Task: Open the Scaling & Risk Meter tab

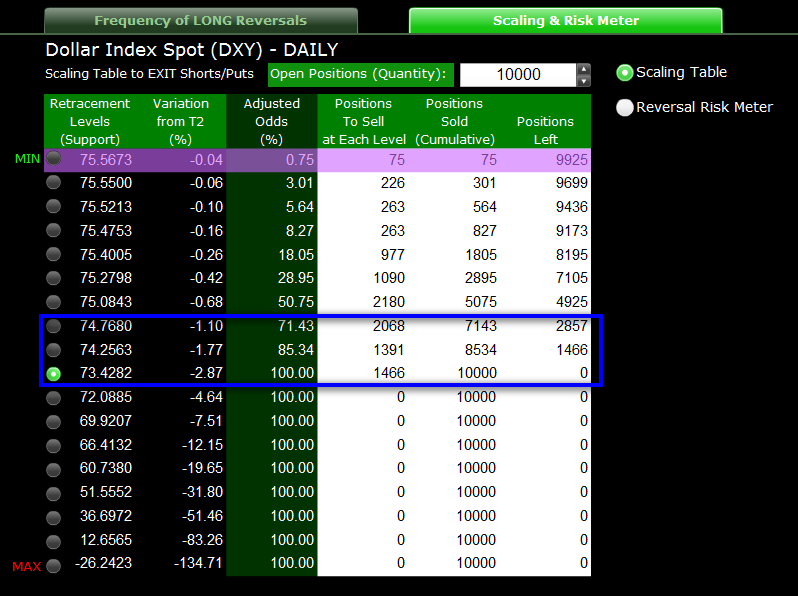Action: [x=565, y=21]
